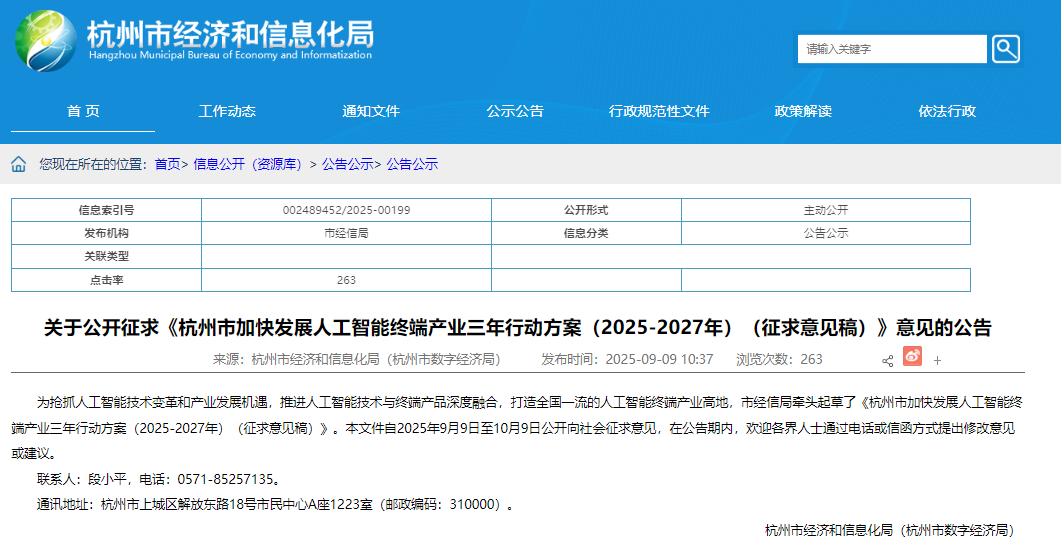Click the share icon beside view count

click(x=887, y=360)
